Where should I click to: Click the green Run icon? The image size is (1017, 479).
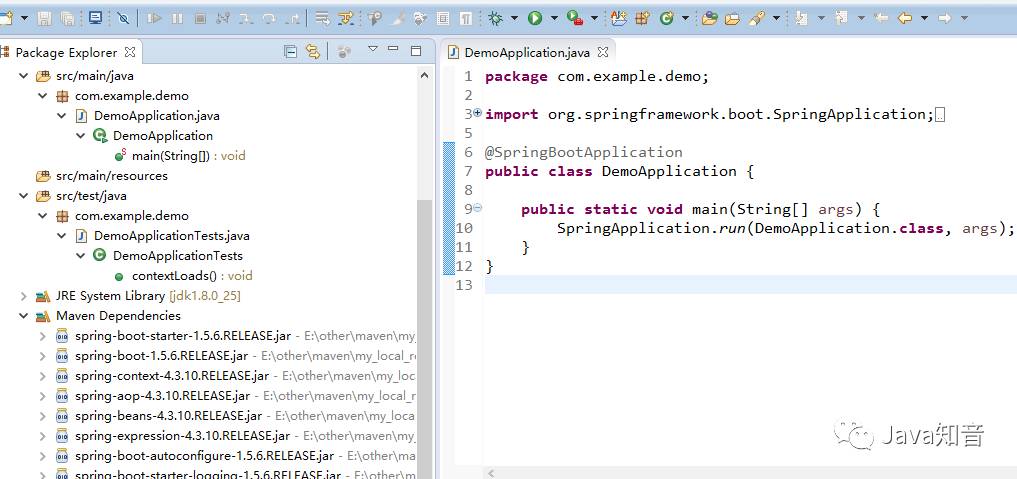coord(535,19)
